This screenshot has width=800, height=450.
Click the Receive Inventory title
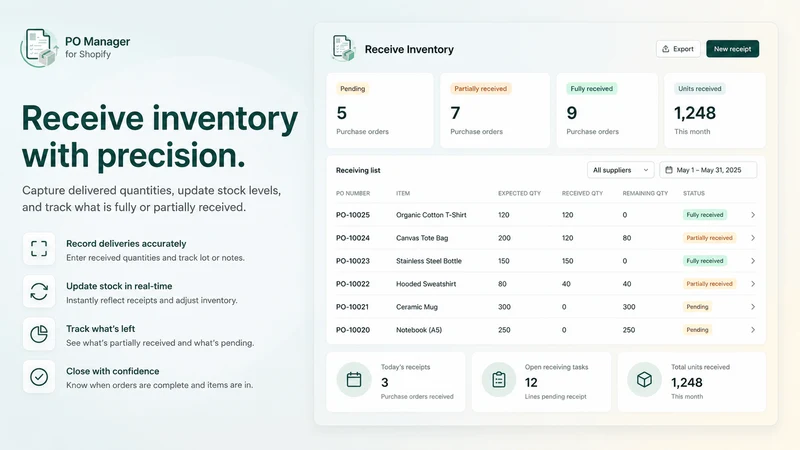(409, 49)
